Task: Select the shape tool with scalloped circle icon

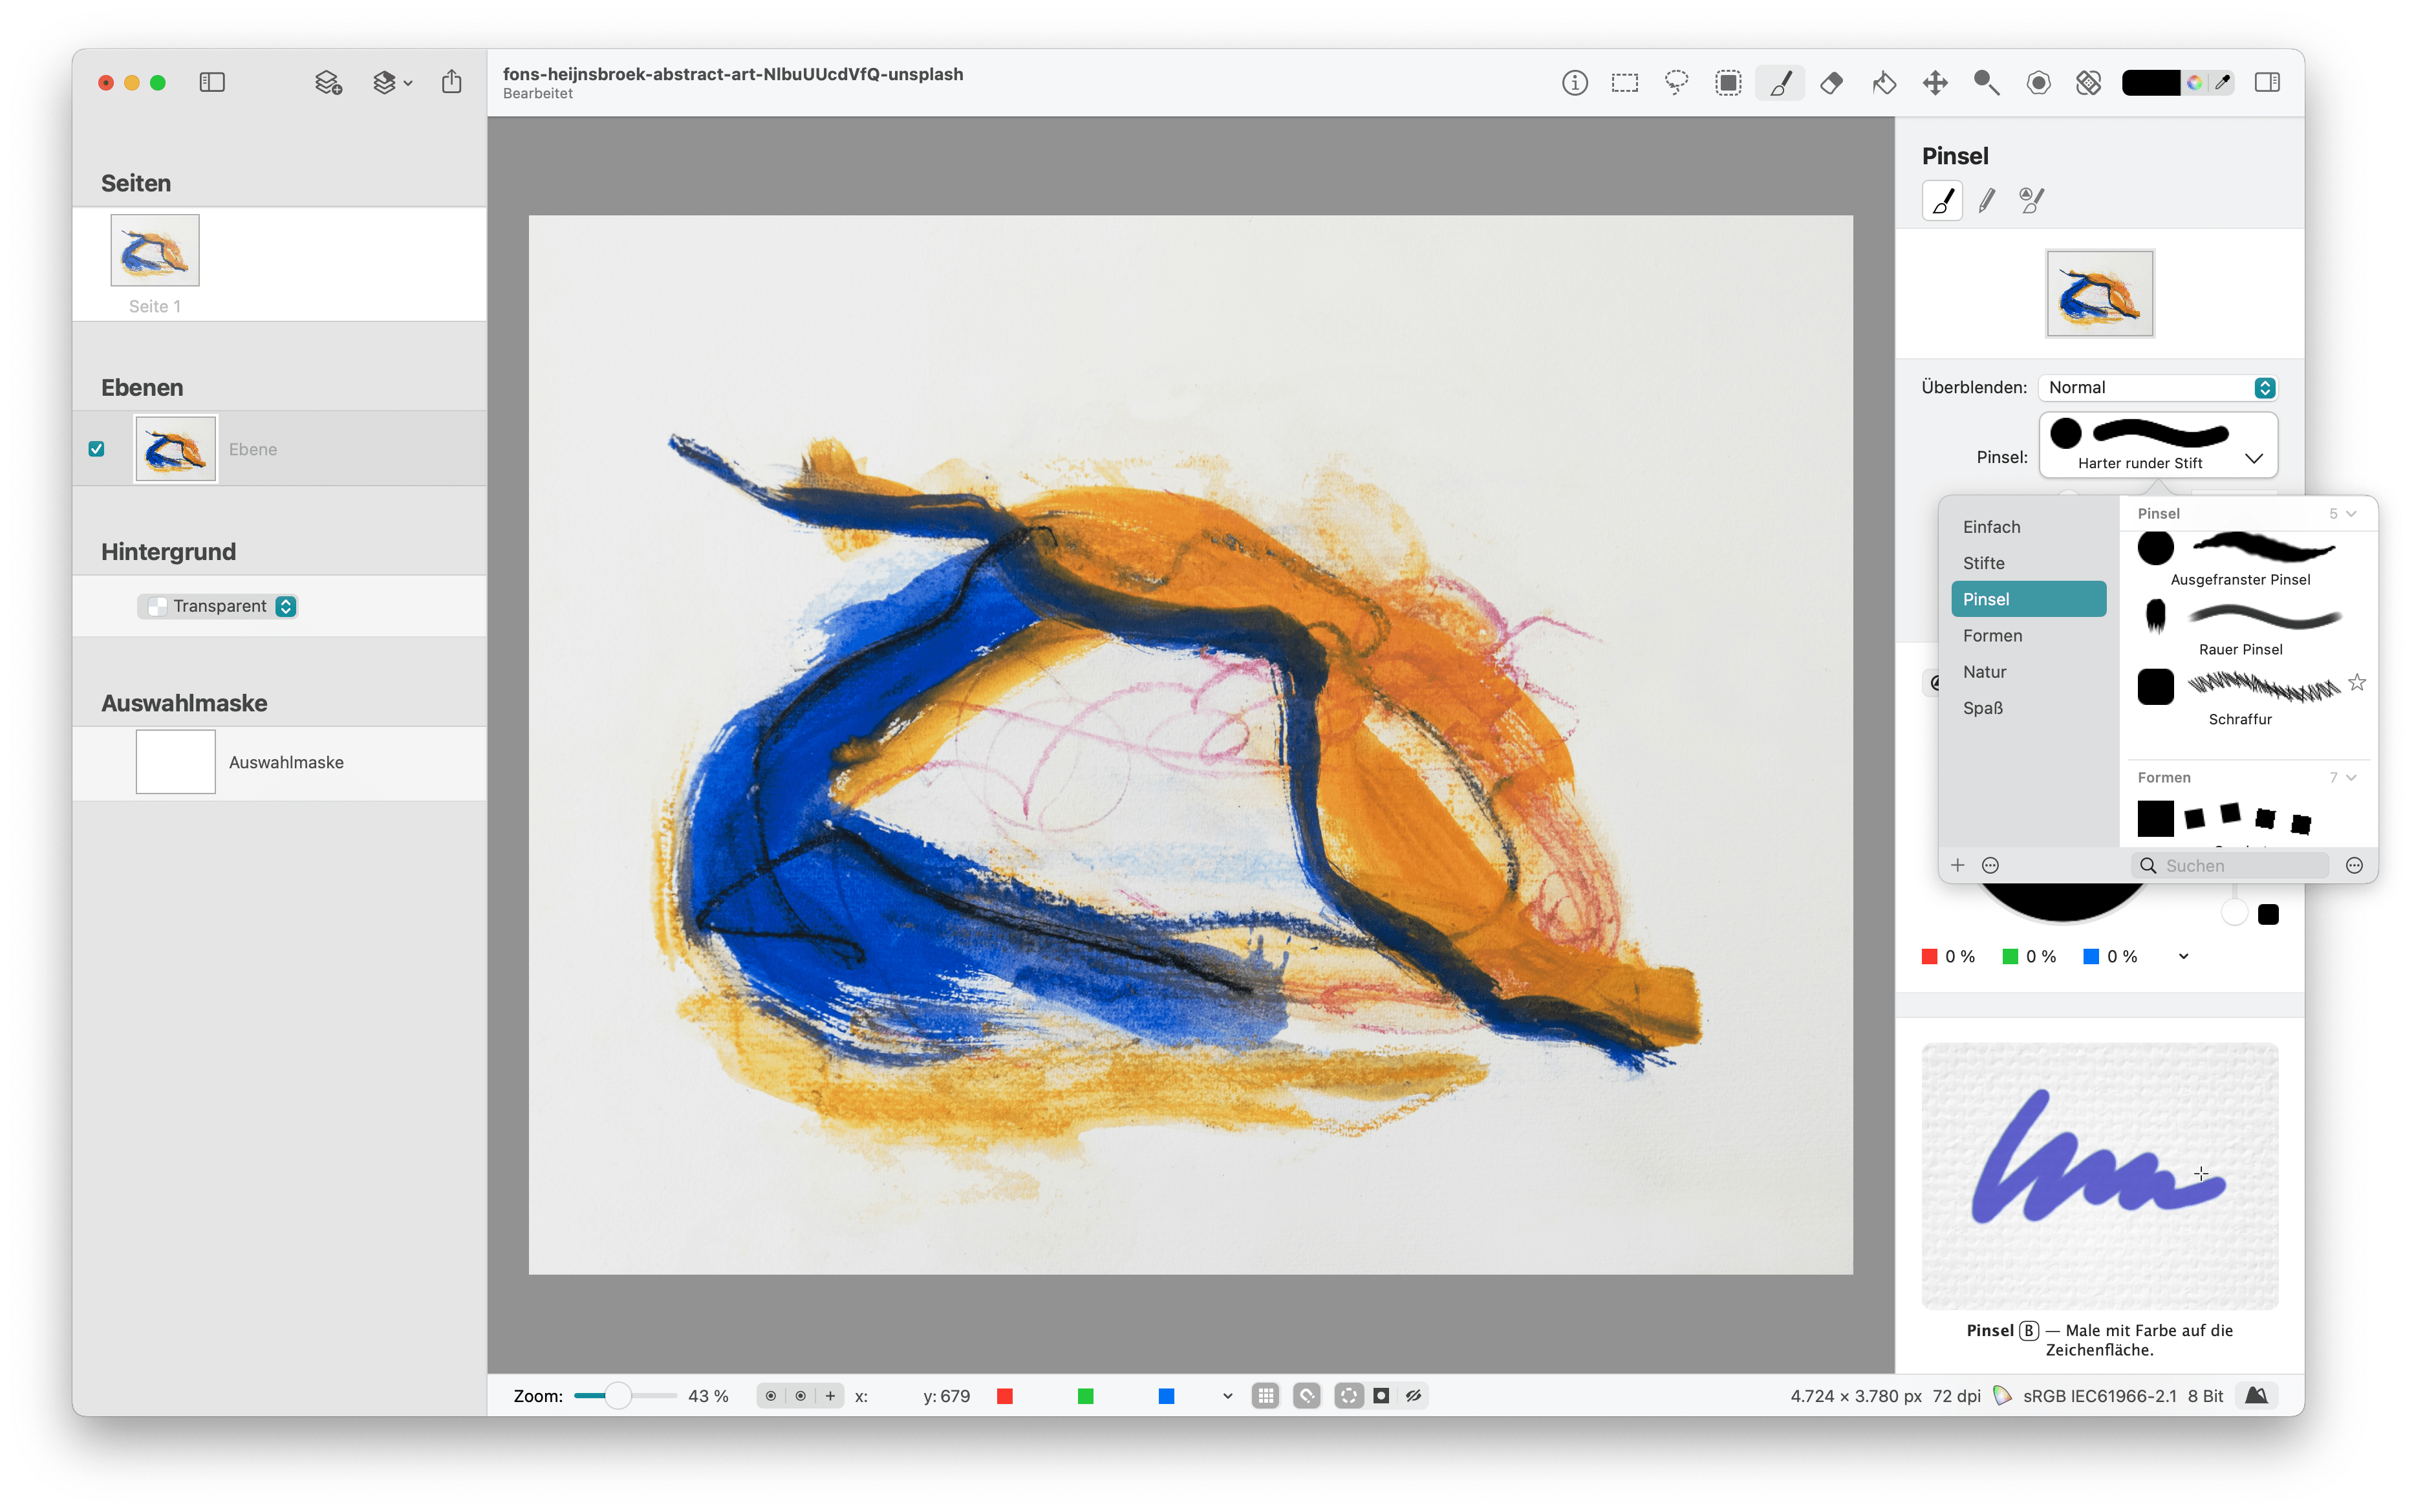Action: pyautogui.click(x=2038, y=83)
